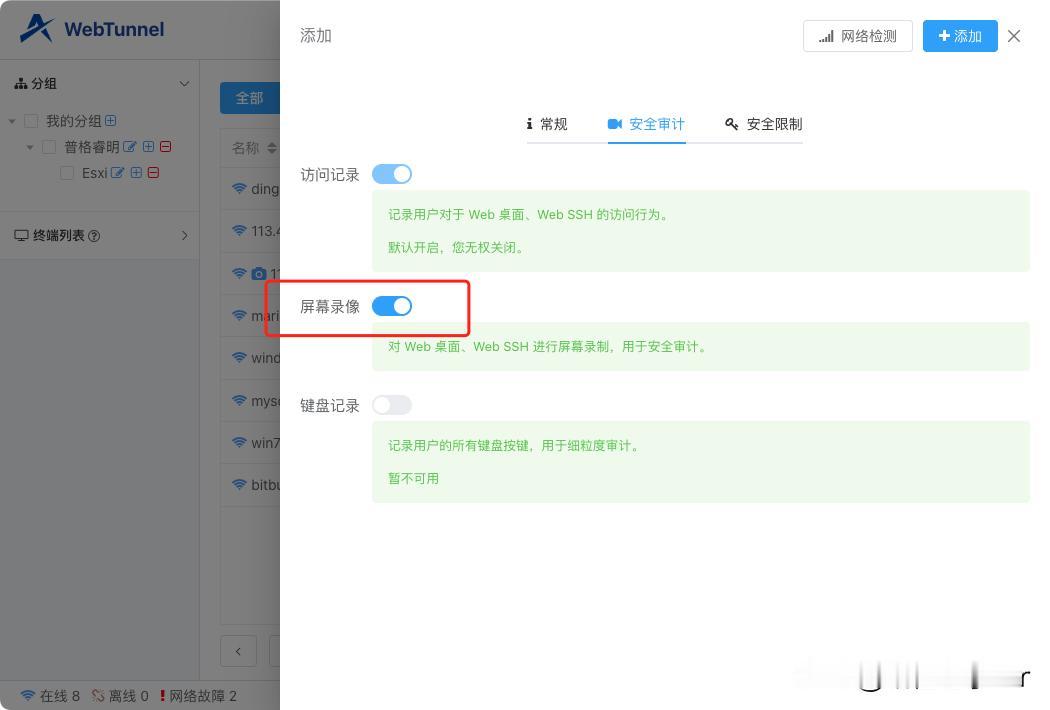Screen dimensions: 1050x710
Task: Edit the 普格睿明 group name
Action: click(129, 147)
